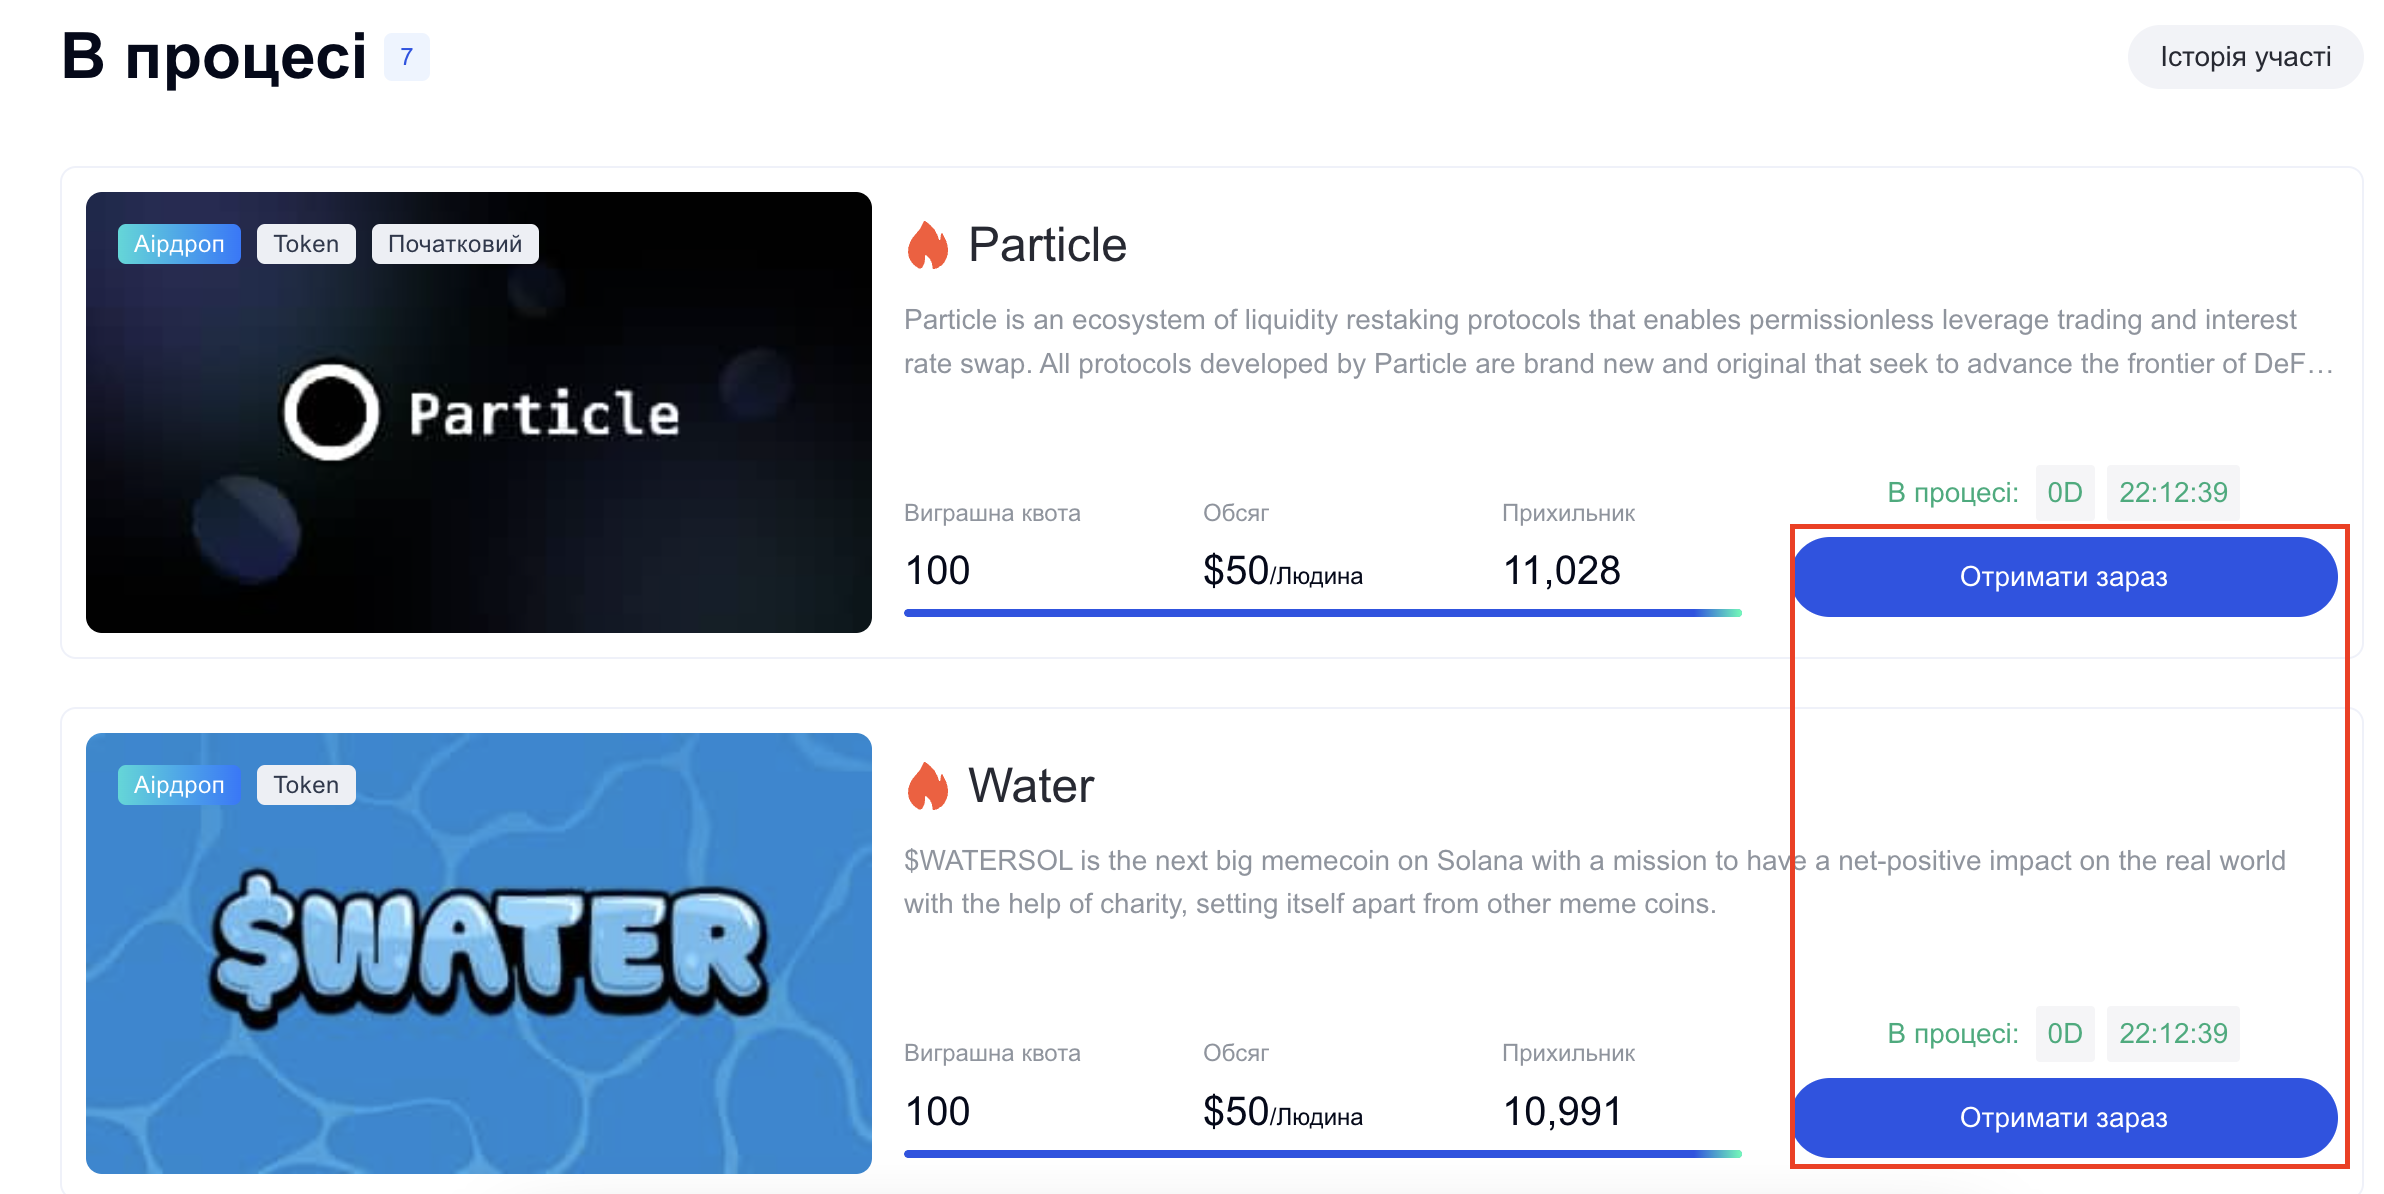Click the Water progress bar
Viewport: 2384px width, 1194px height.
(x=1322, y=1154)
